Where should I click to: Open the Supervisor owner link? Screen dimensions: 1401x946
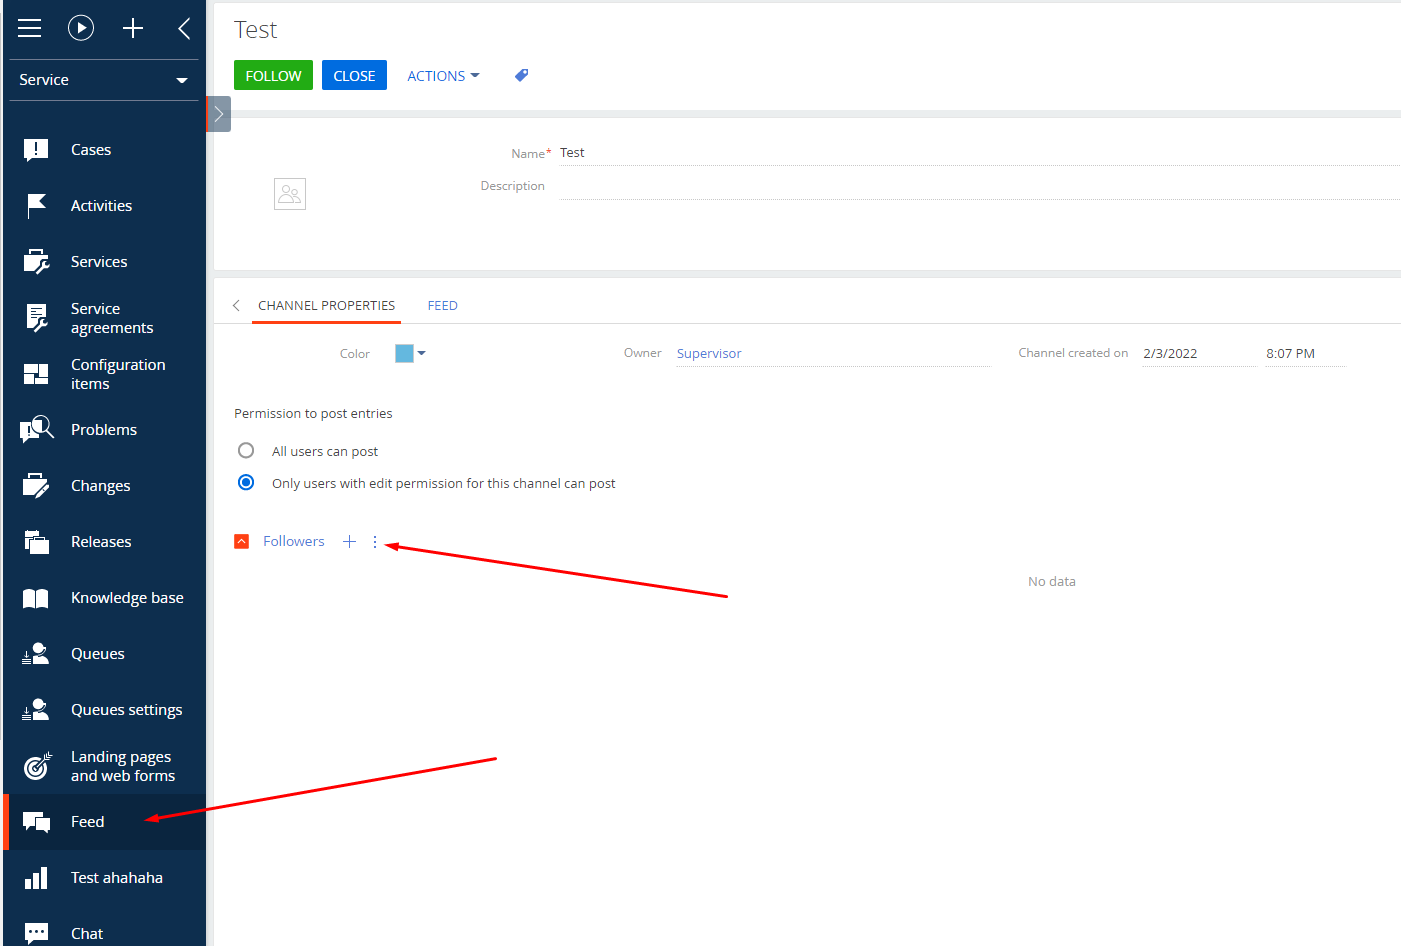click(x=709, y=354)
